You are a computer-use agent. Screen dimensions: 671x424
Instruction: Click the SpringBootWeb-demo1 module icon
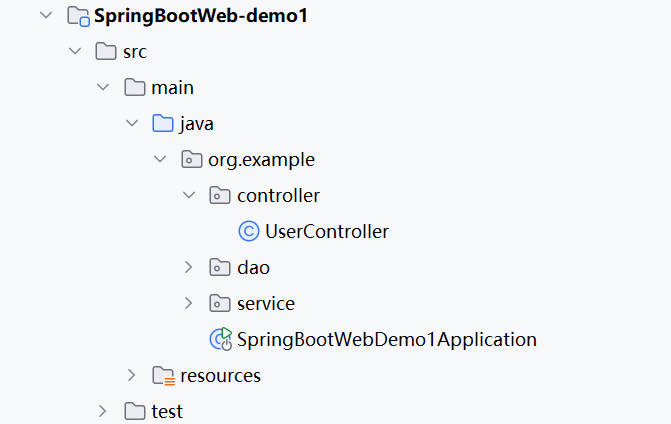(x=79, y=16)
